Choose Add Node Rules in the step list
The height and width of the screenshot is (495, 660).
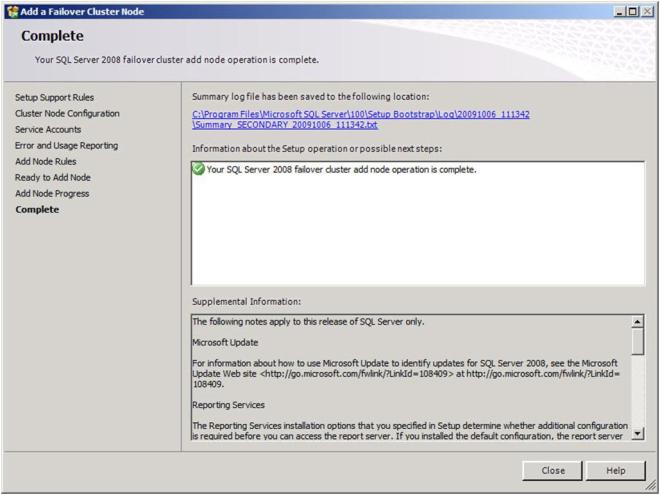(x=45, y=161)
